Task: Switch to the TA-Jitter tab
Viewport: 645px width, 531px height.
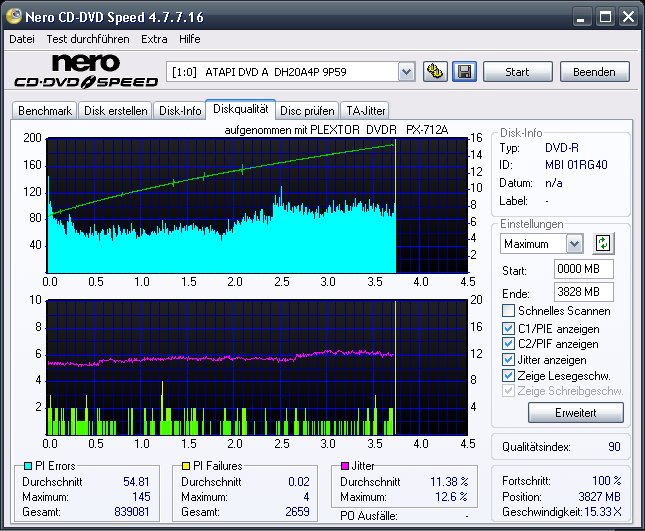Action: 365,111
